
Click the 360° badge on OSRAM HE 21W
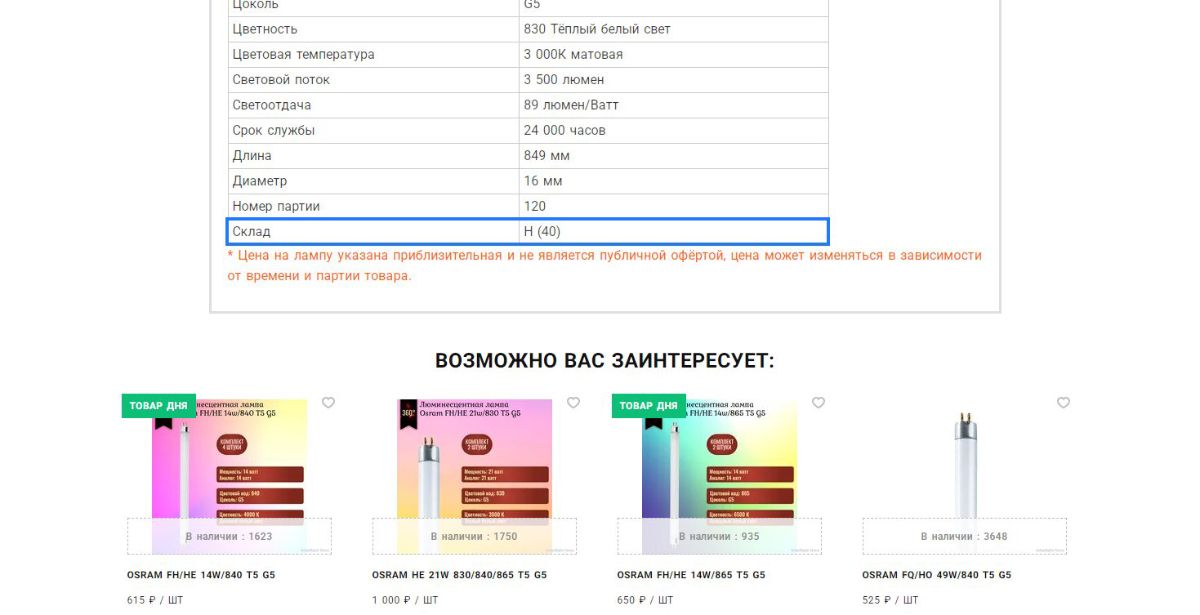click(408, 412)
